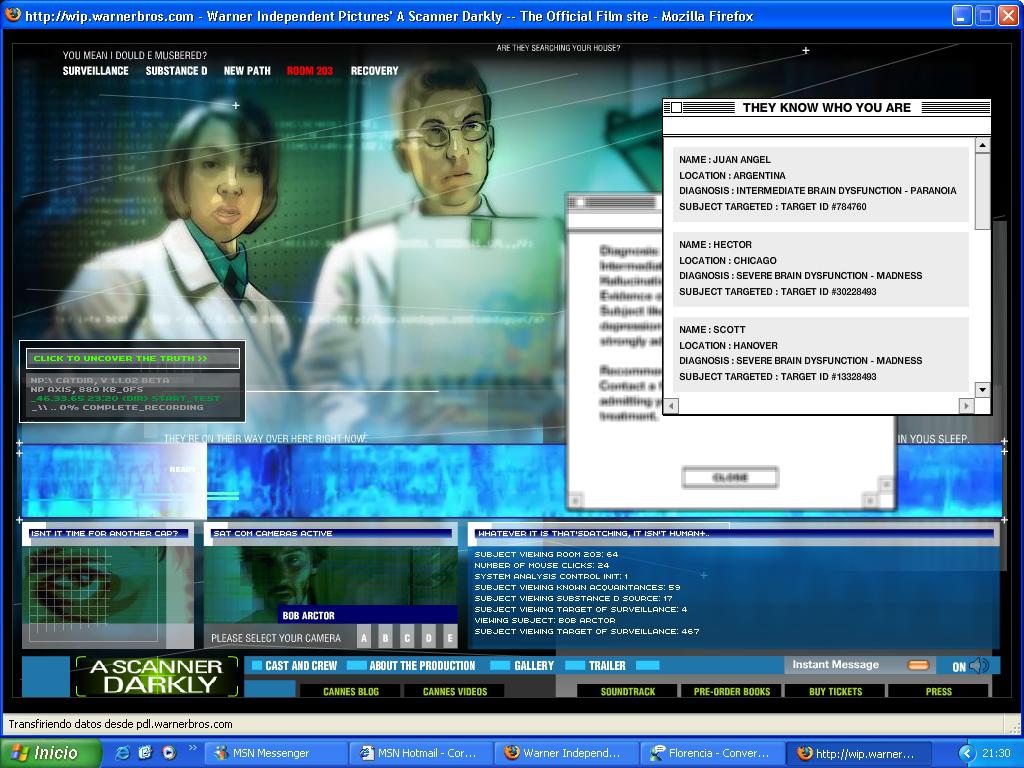Expand the quick launch chevron

click(x=193, y=748)
